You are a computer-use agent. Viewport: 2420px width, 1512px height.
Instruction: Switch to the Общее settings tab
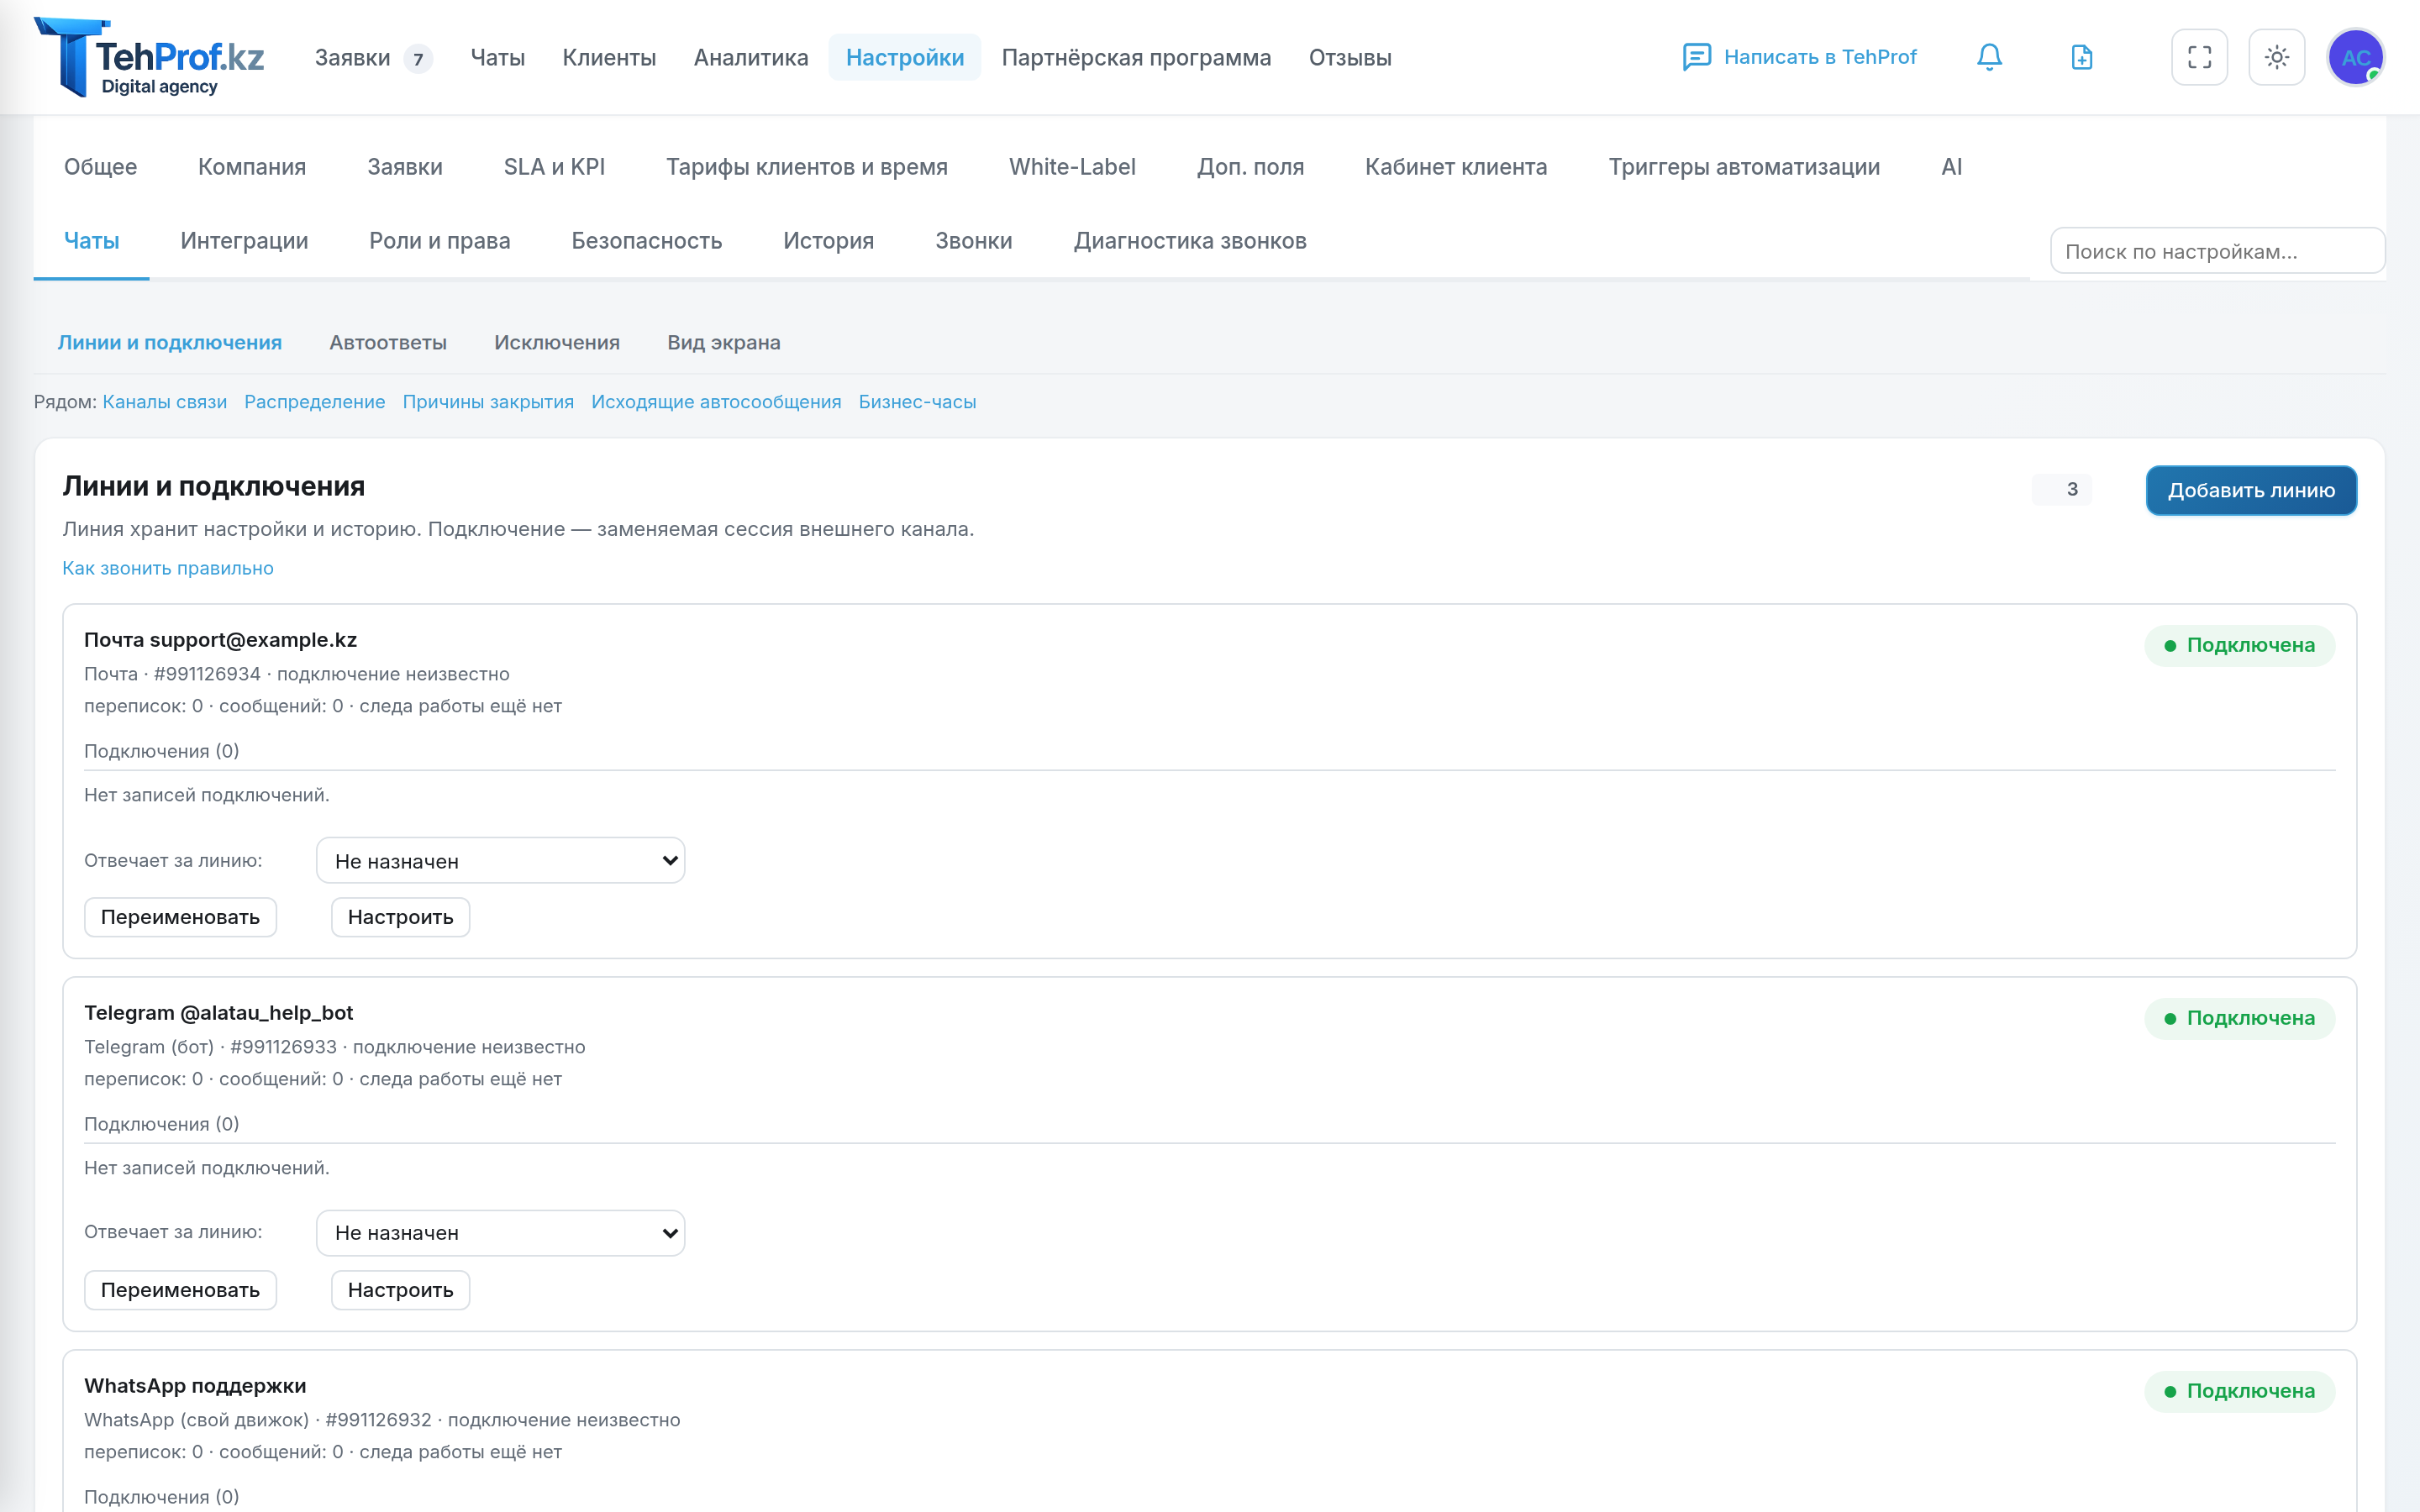[101, 167]
